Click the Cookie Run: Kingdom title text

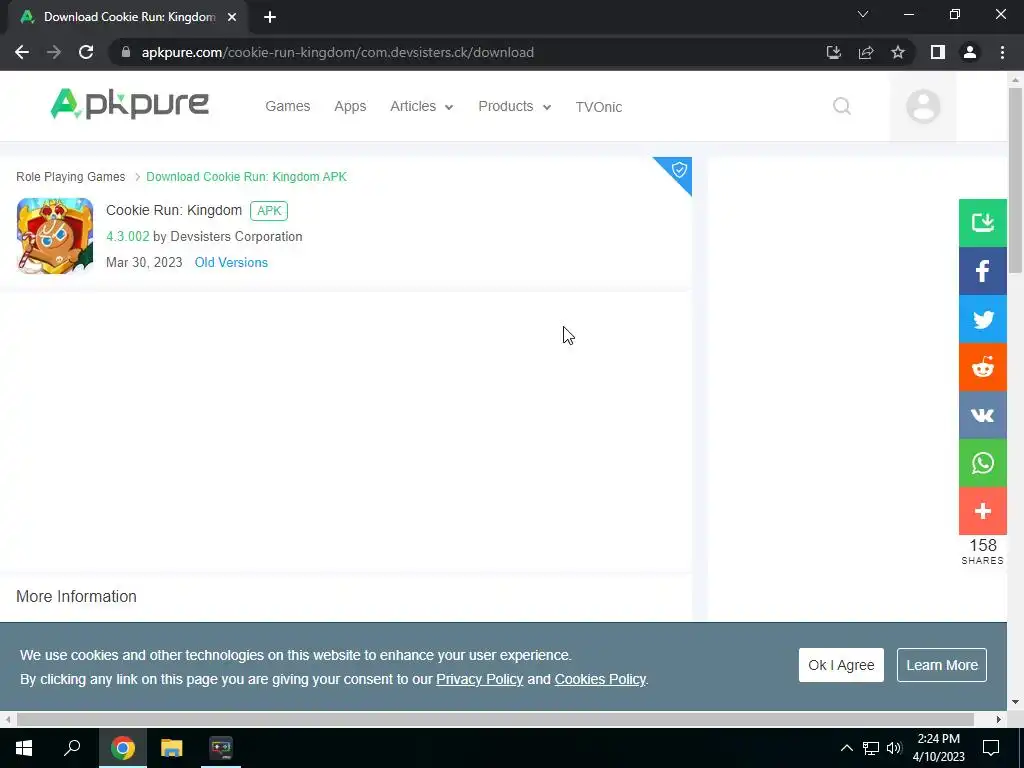click(174, 210)
